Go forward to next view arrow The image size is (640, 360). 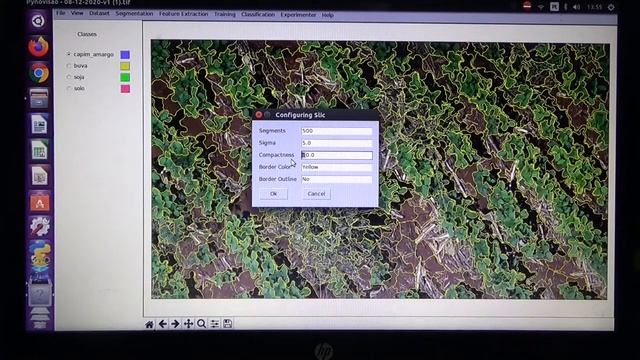(x=175, y=324)
